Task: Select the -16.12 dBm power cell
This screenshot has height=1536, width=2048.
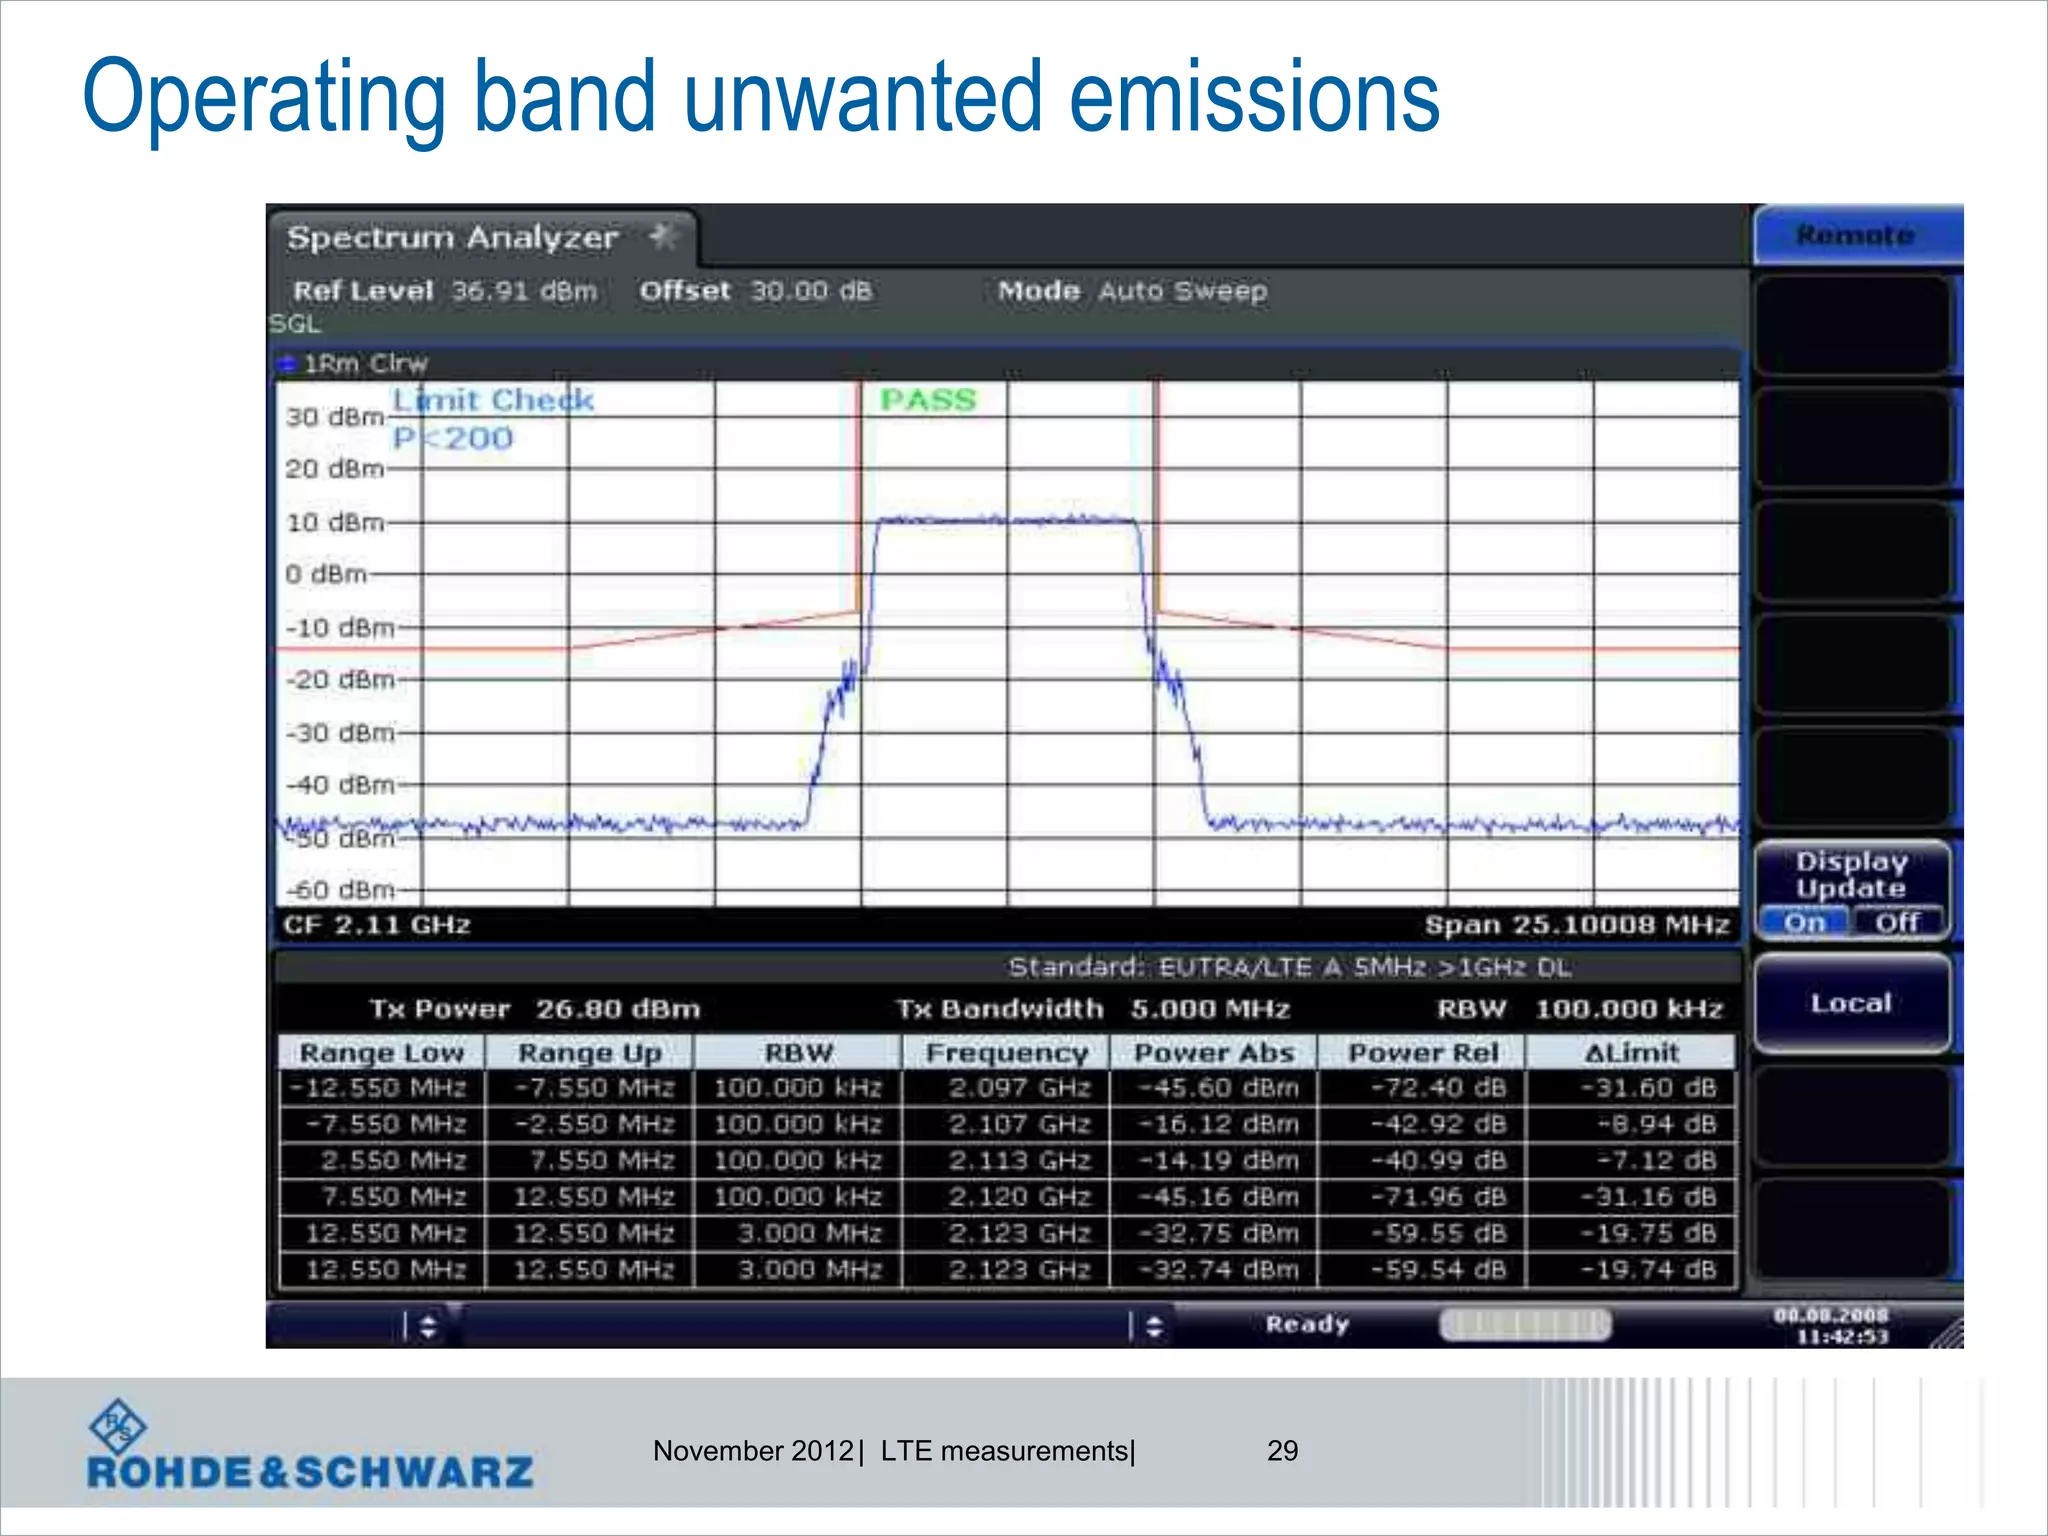Action: (1214, 1124)
